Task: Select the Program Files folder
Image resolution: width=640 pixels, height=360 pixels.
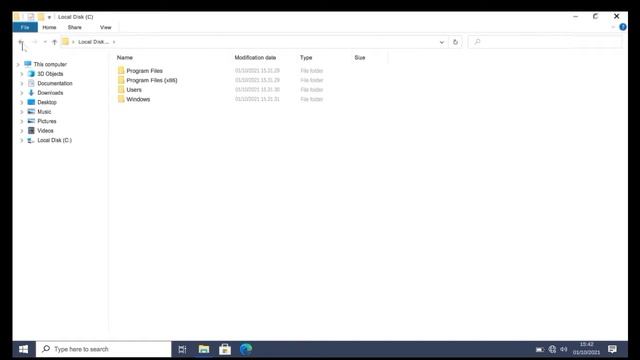Action: tap(144, 71)
